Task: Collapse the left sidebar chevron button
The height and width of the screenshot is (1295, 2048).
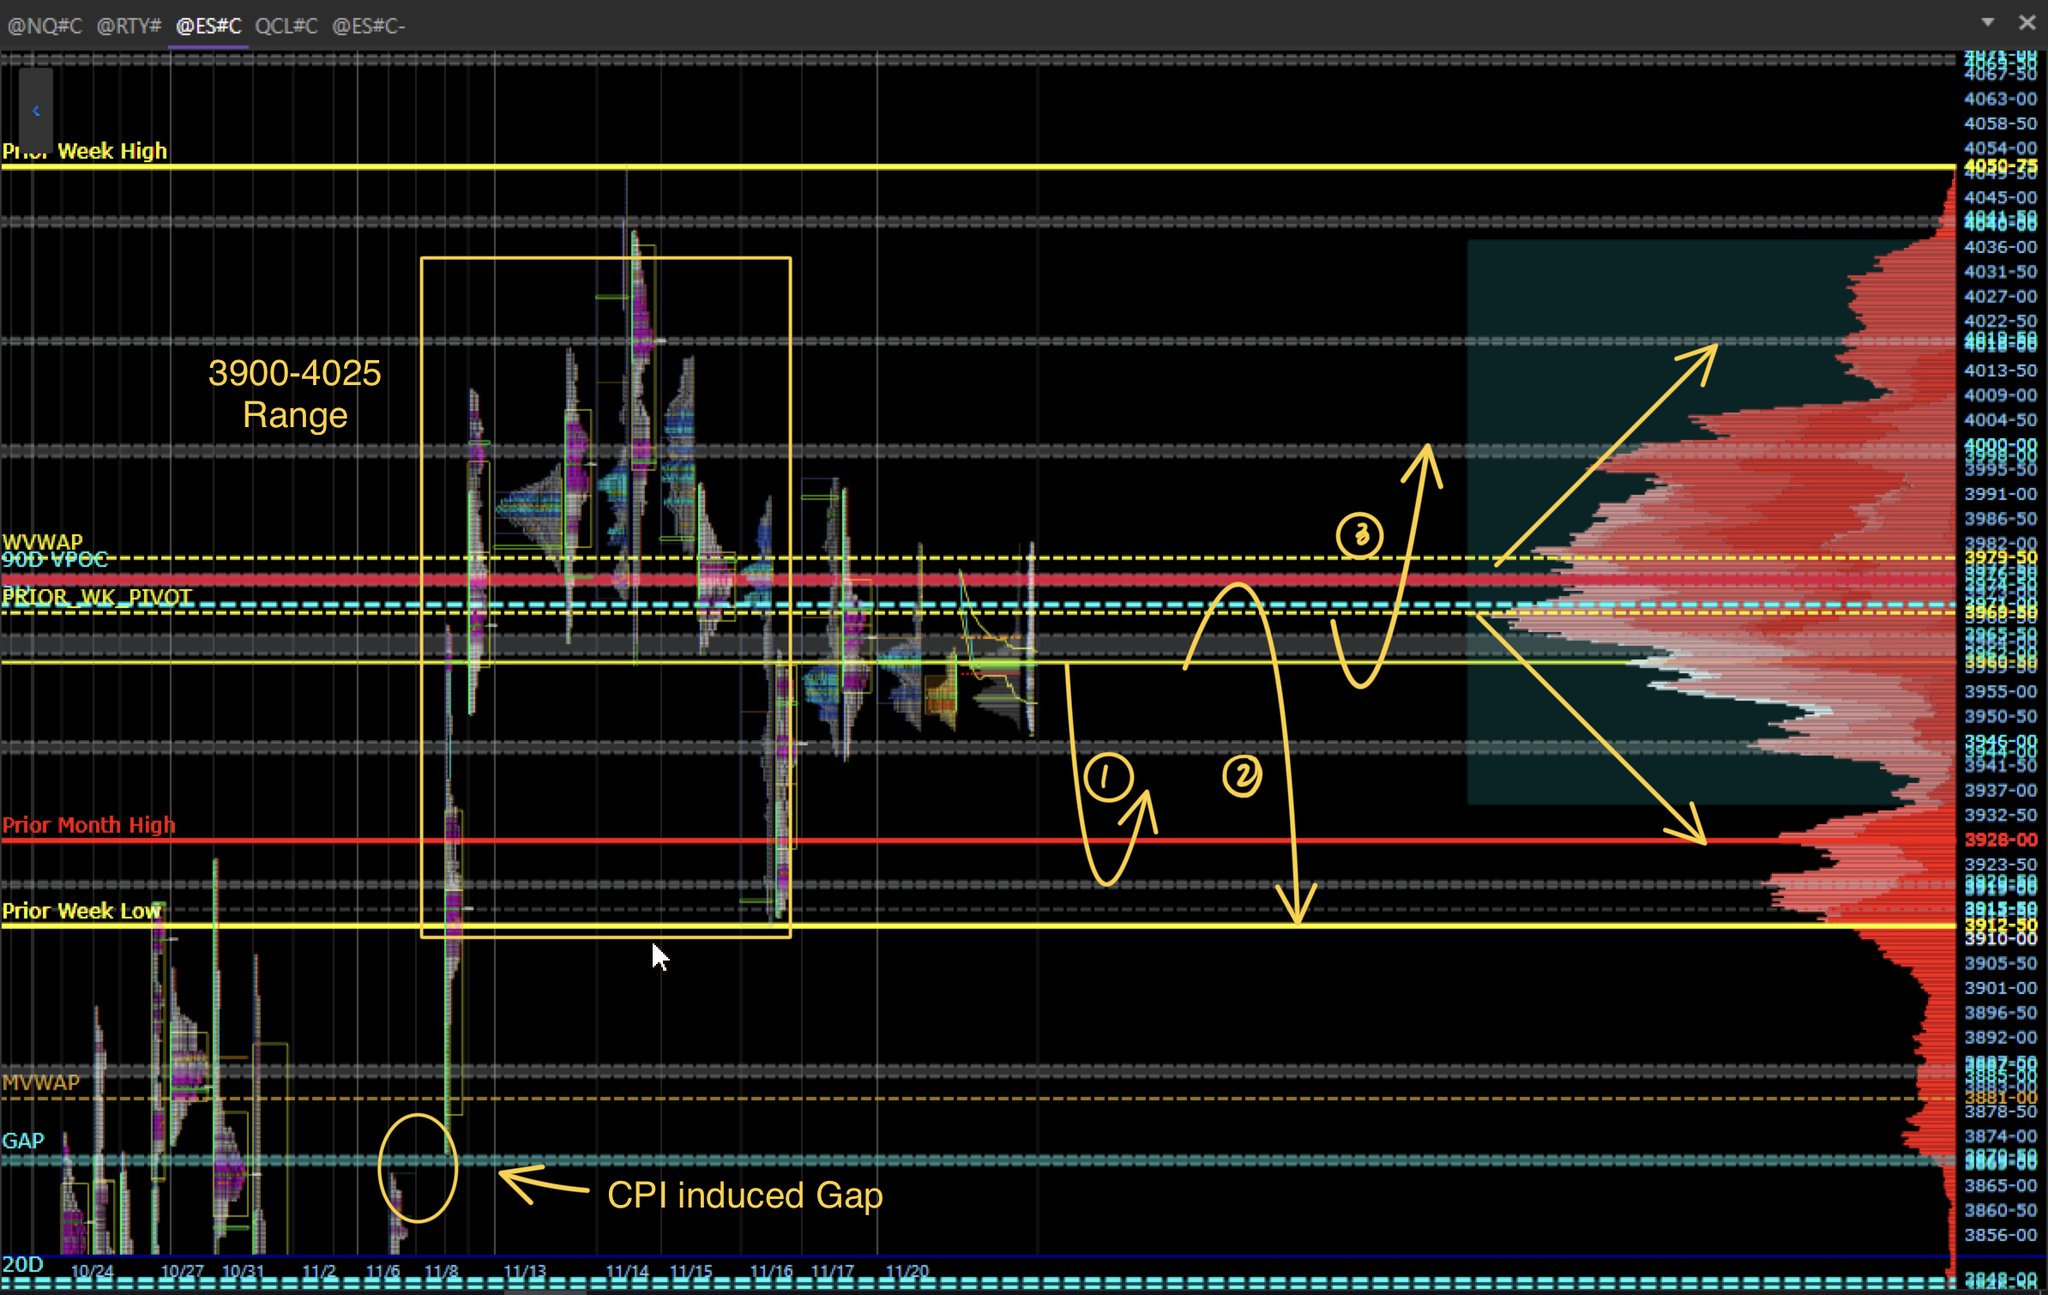Action: [36, 111]
